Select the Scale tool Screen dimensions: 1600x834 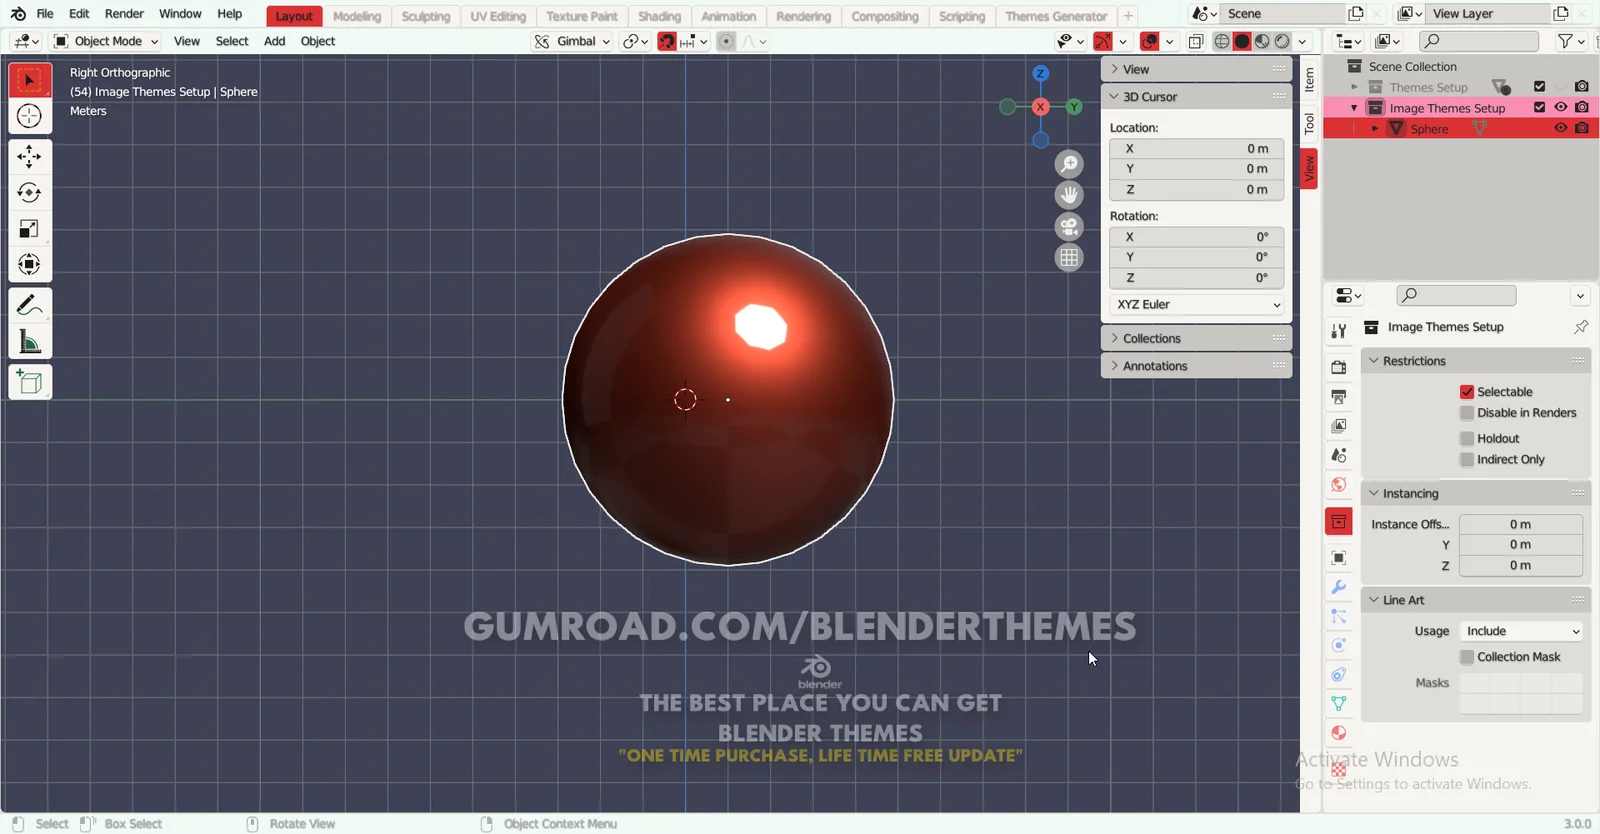30,228
